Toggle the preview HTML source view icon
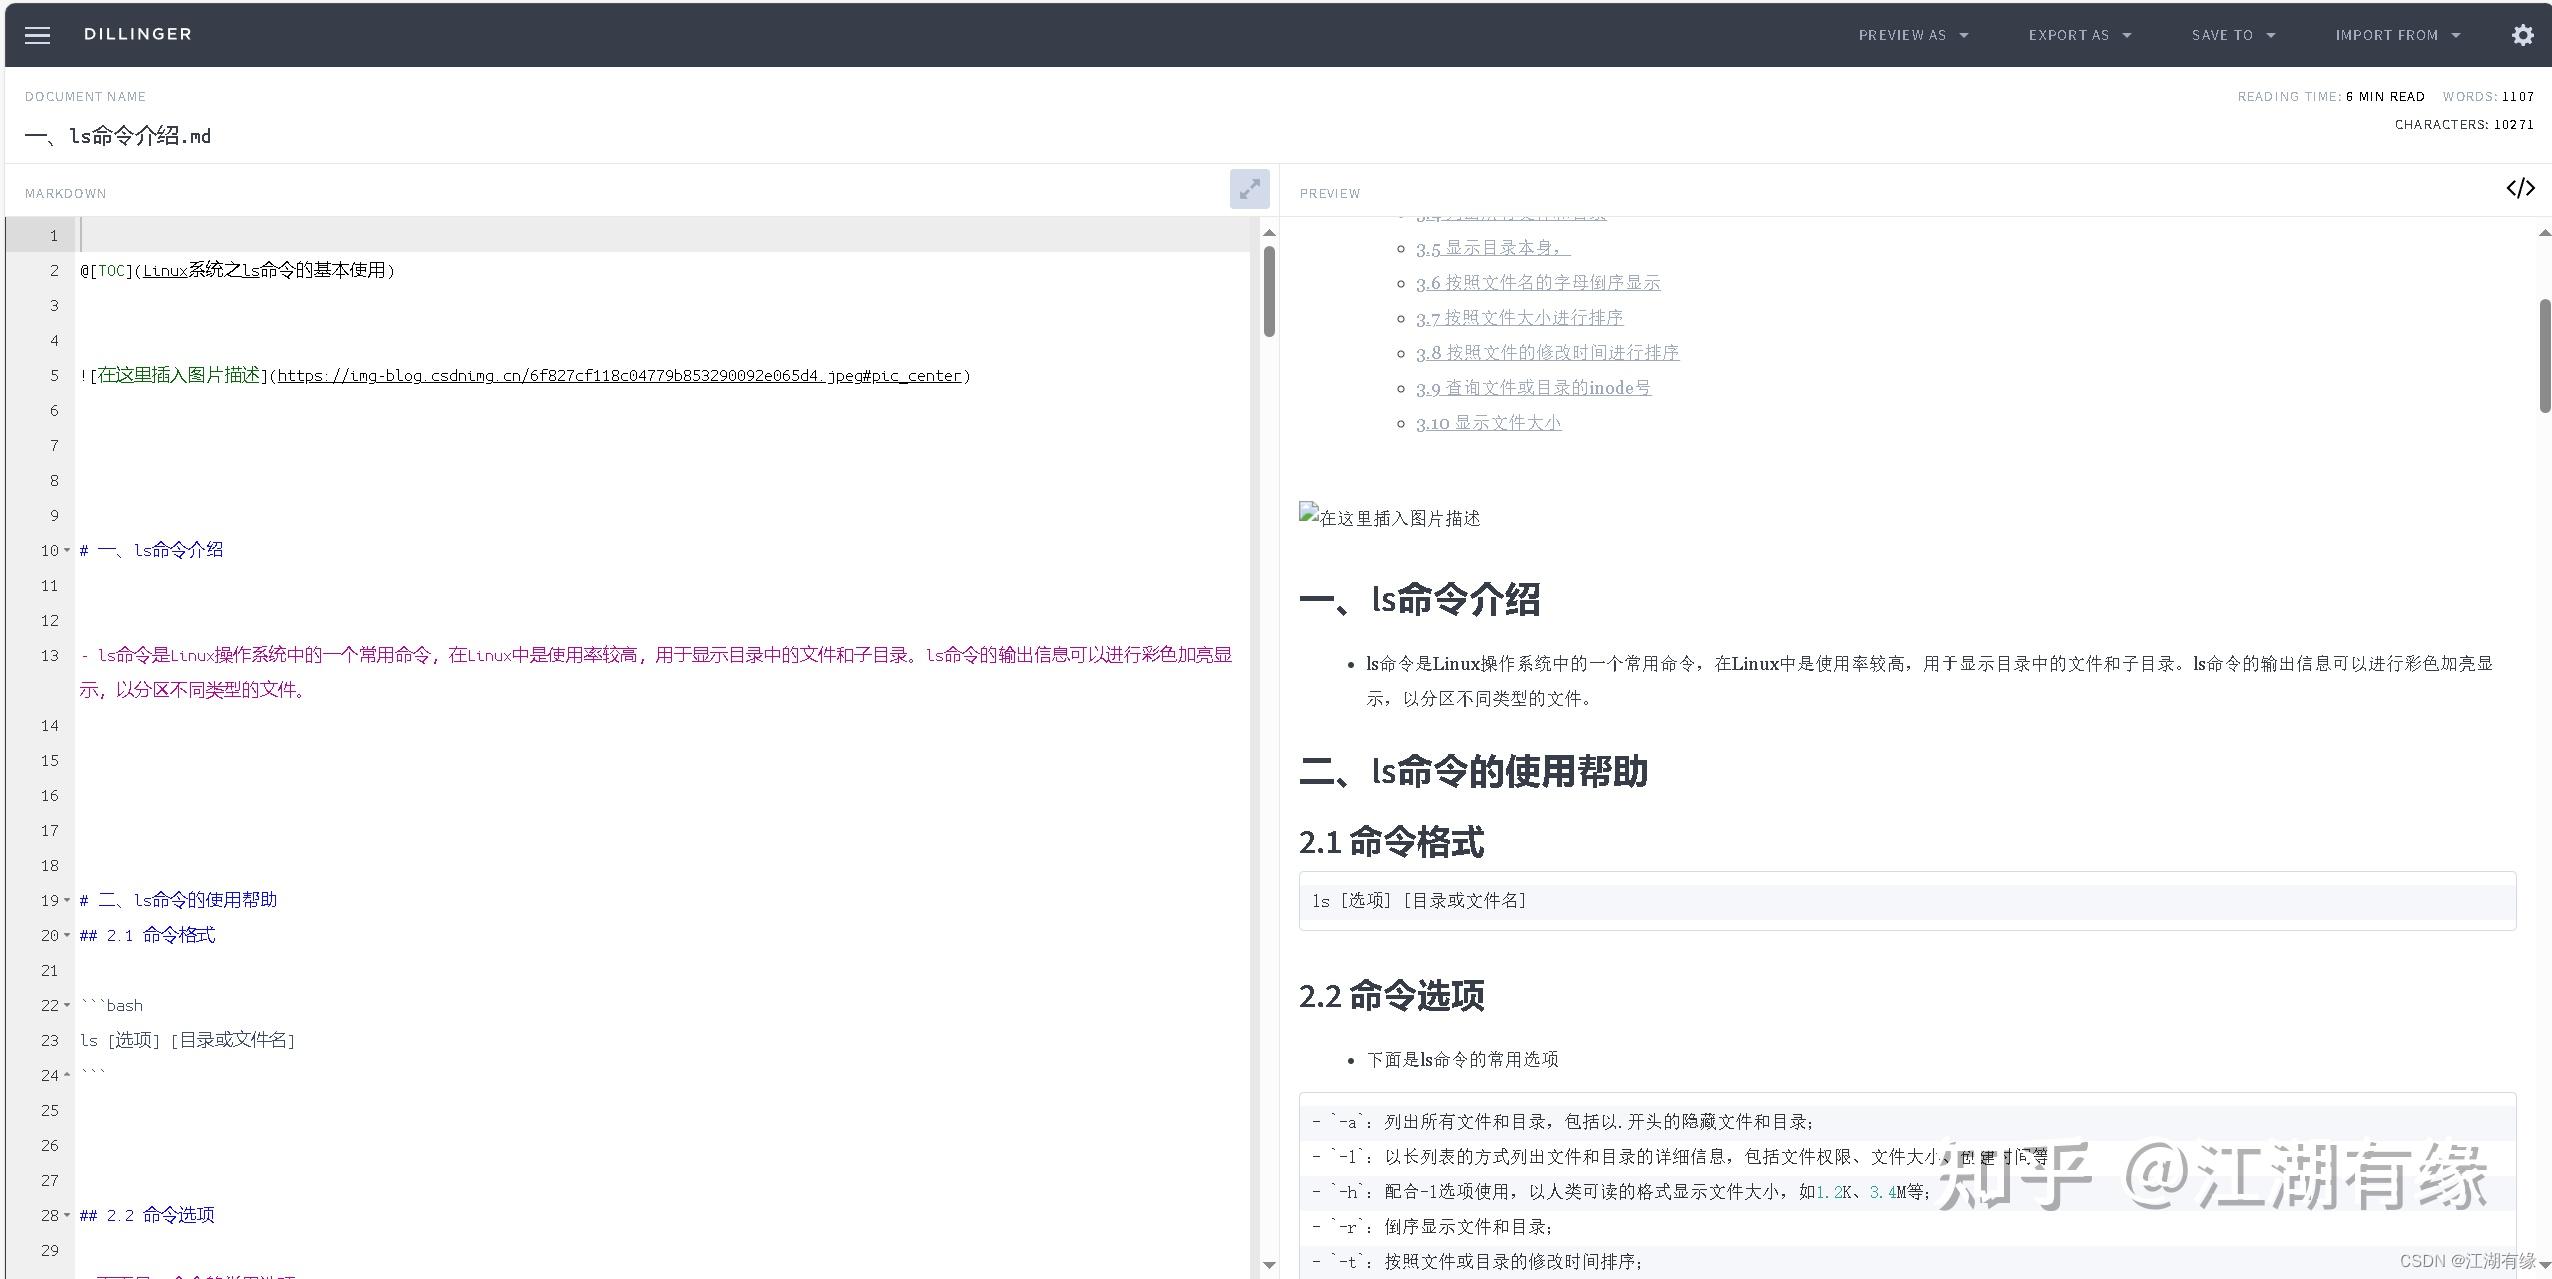 pos(2521,187)
